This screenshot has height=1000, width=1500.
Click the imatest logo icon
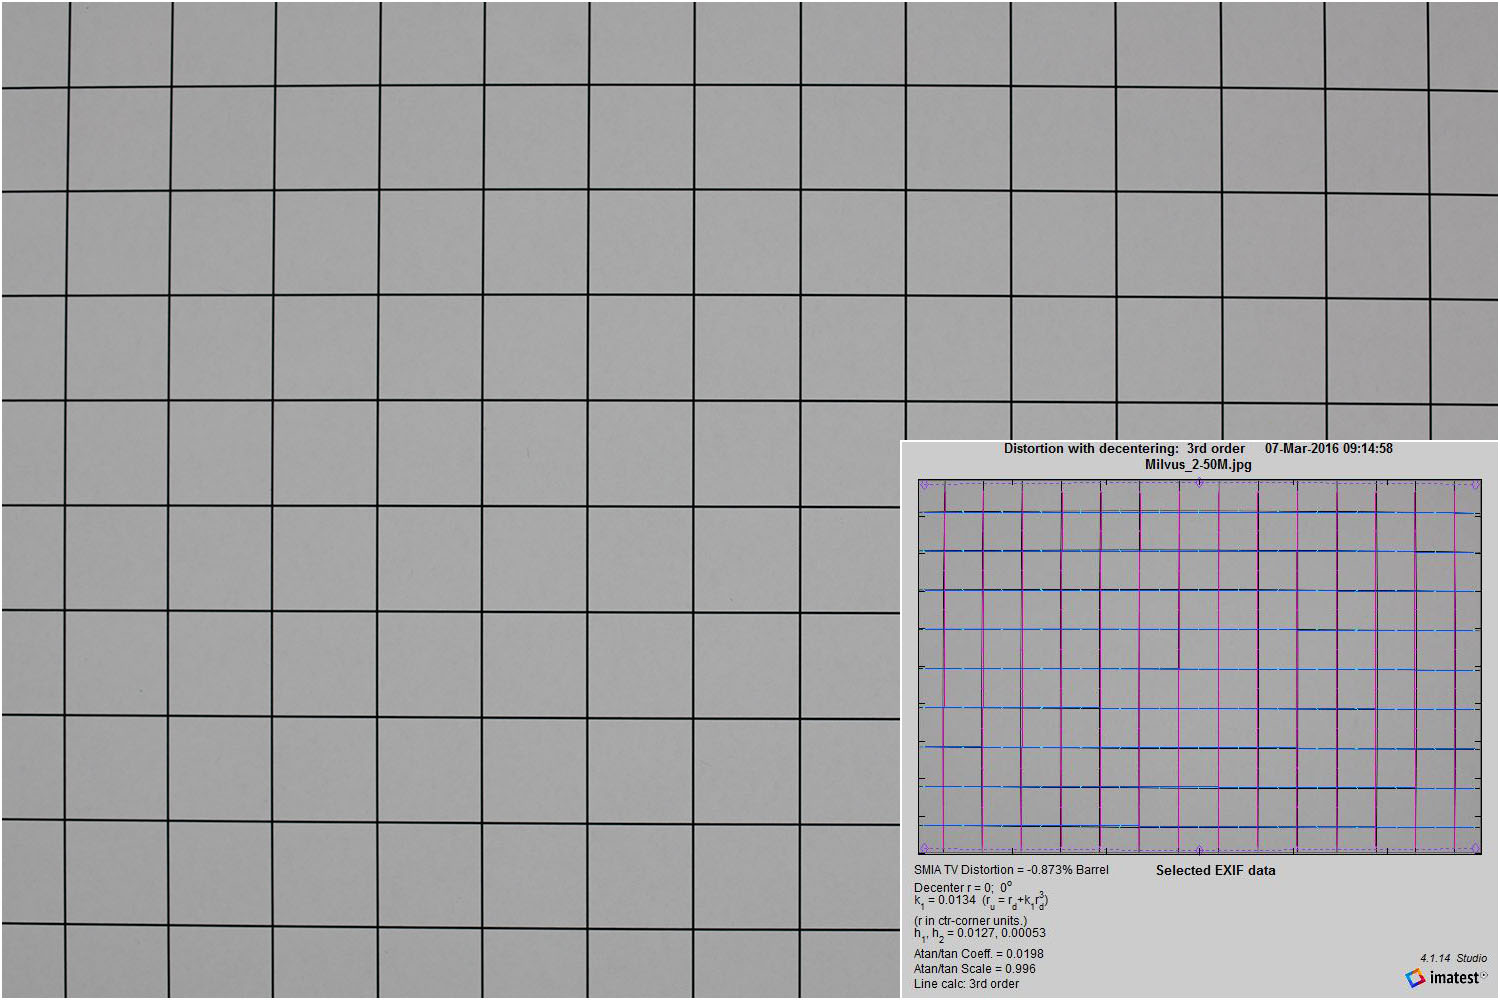click(x=1415, y=978)
